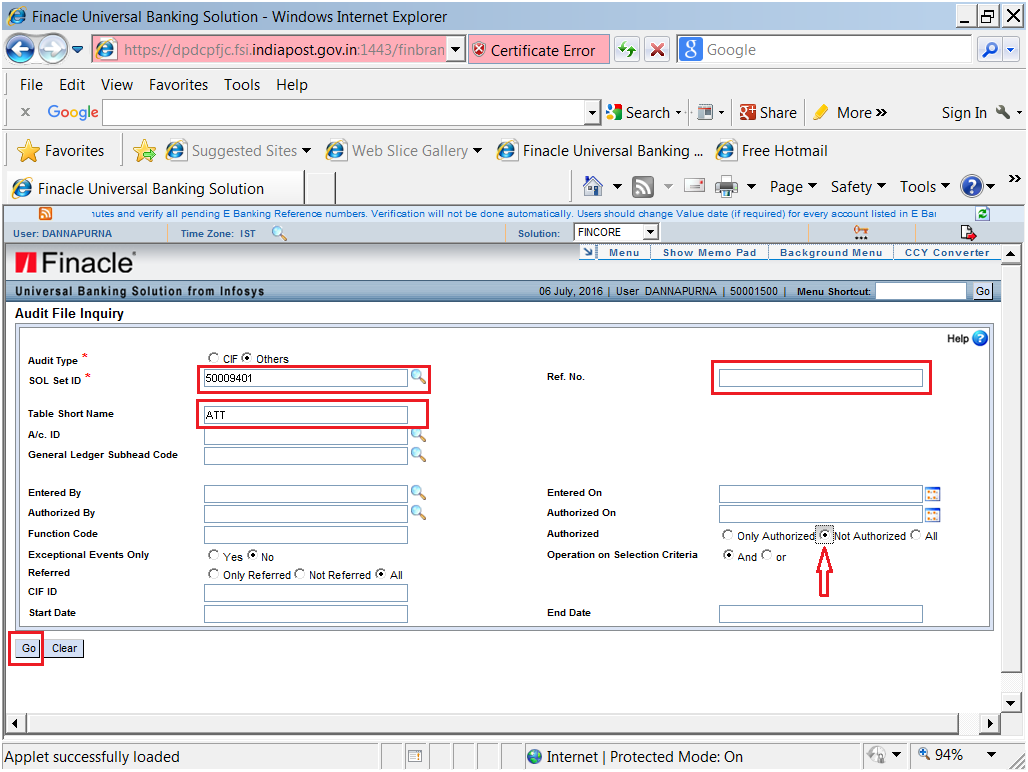The image size is (1028, 772).
Task: Click the SOL Set ID lookup magnifier icon
Action: pos(419,378)
